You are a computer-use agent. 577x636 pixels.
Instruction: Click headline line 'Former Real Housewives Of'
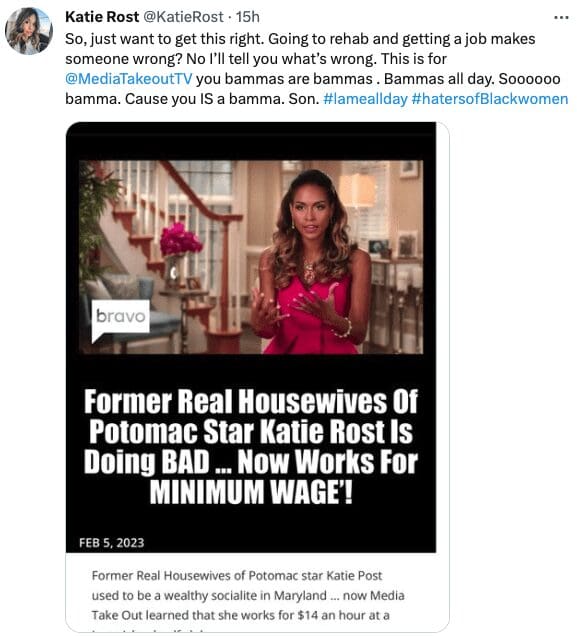(x=251, y=402)
